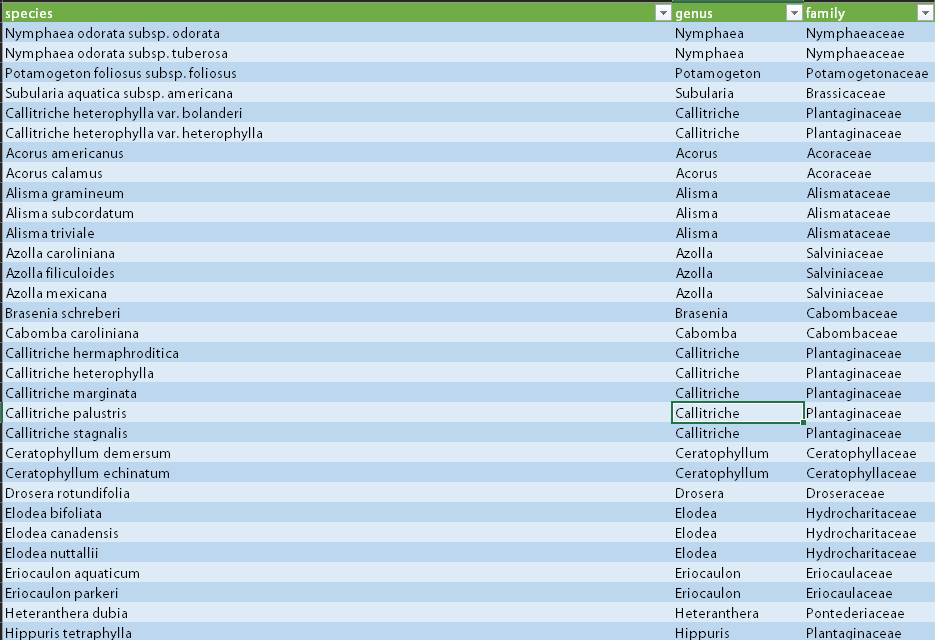
Task: Click the 'Azolla caroliniana' cell
Action: [338, 253]
